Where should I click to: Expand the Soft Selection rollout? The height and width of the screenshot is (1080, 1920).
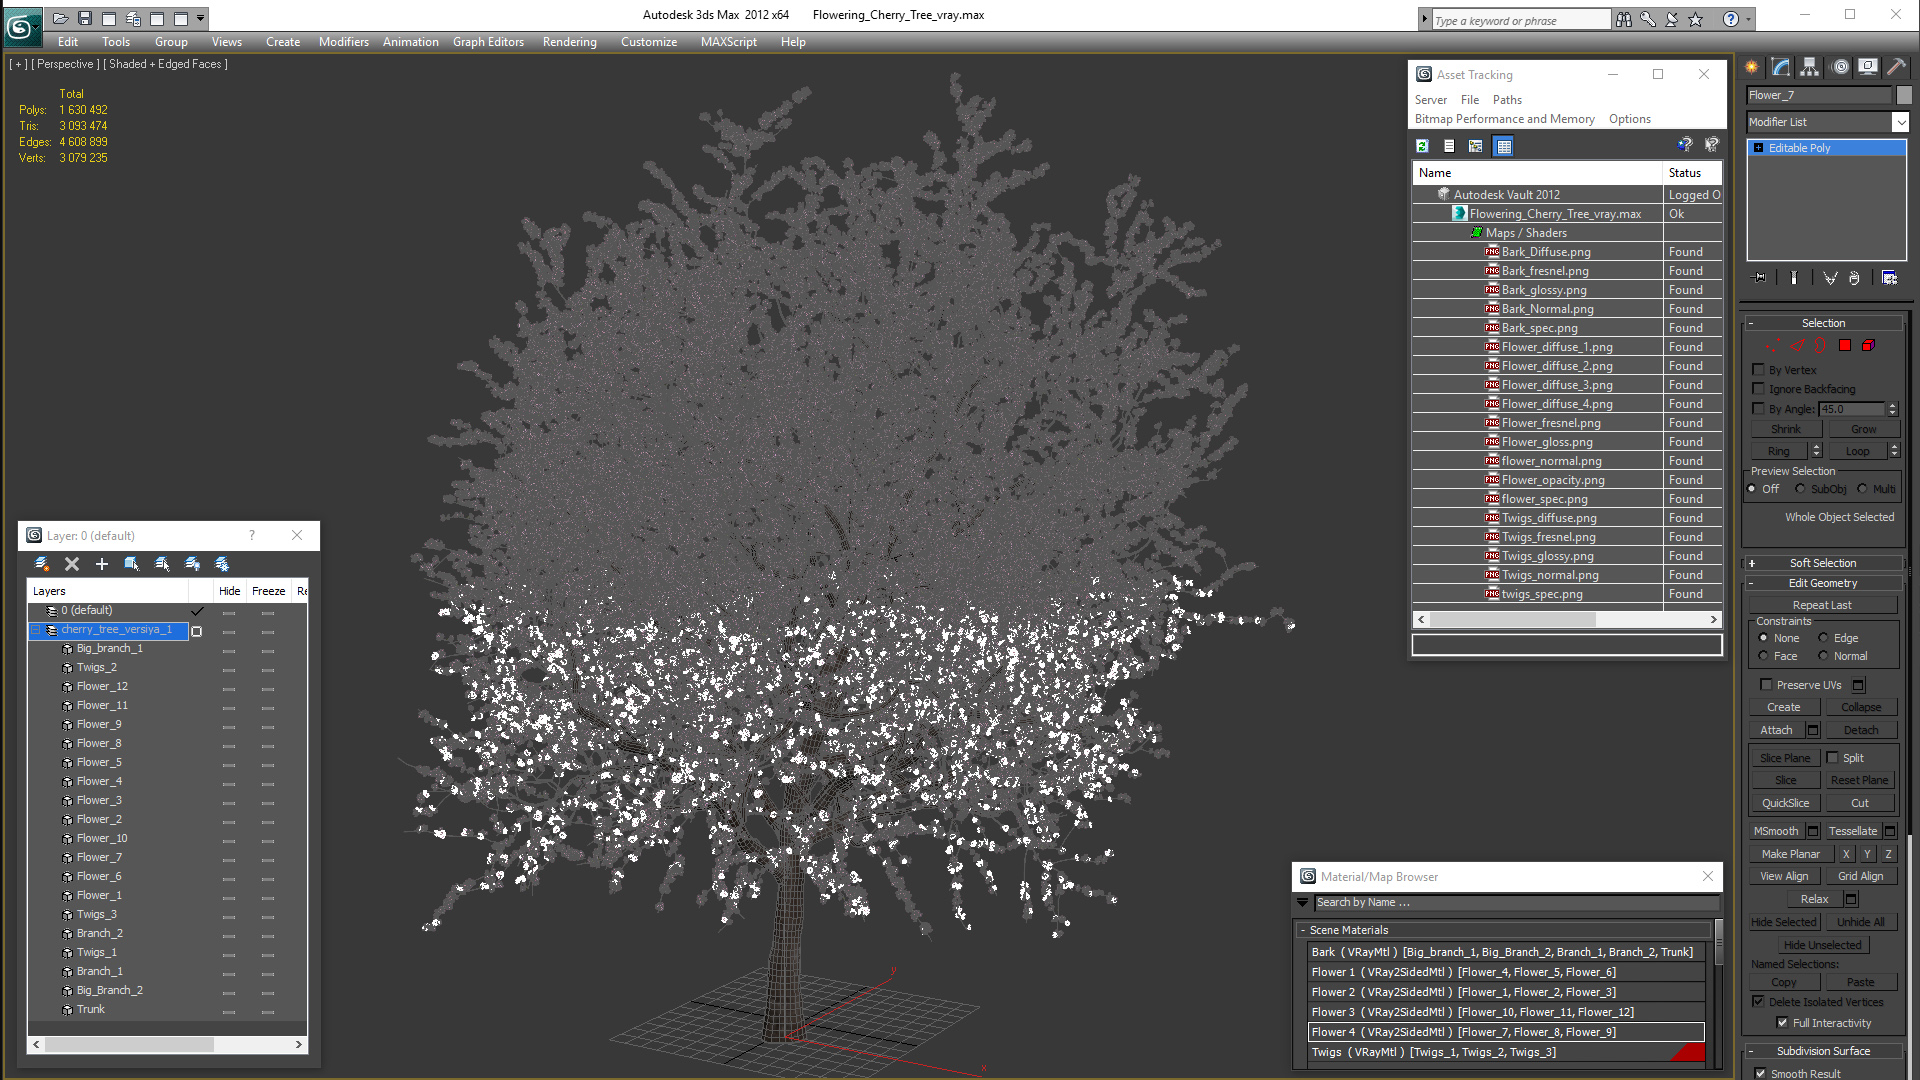(1822, 563)
